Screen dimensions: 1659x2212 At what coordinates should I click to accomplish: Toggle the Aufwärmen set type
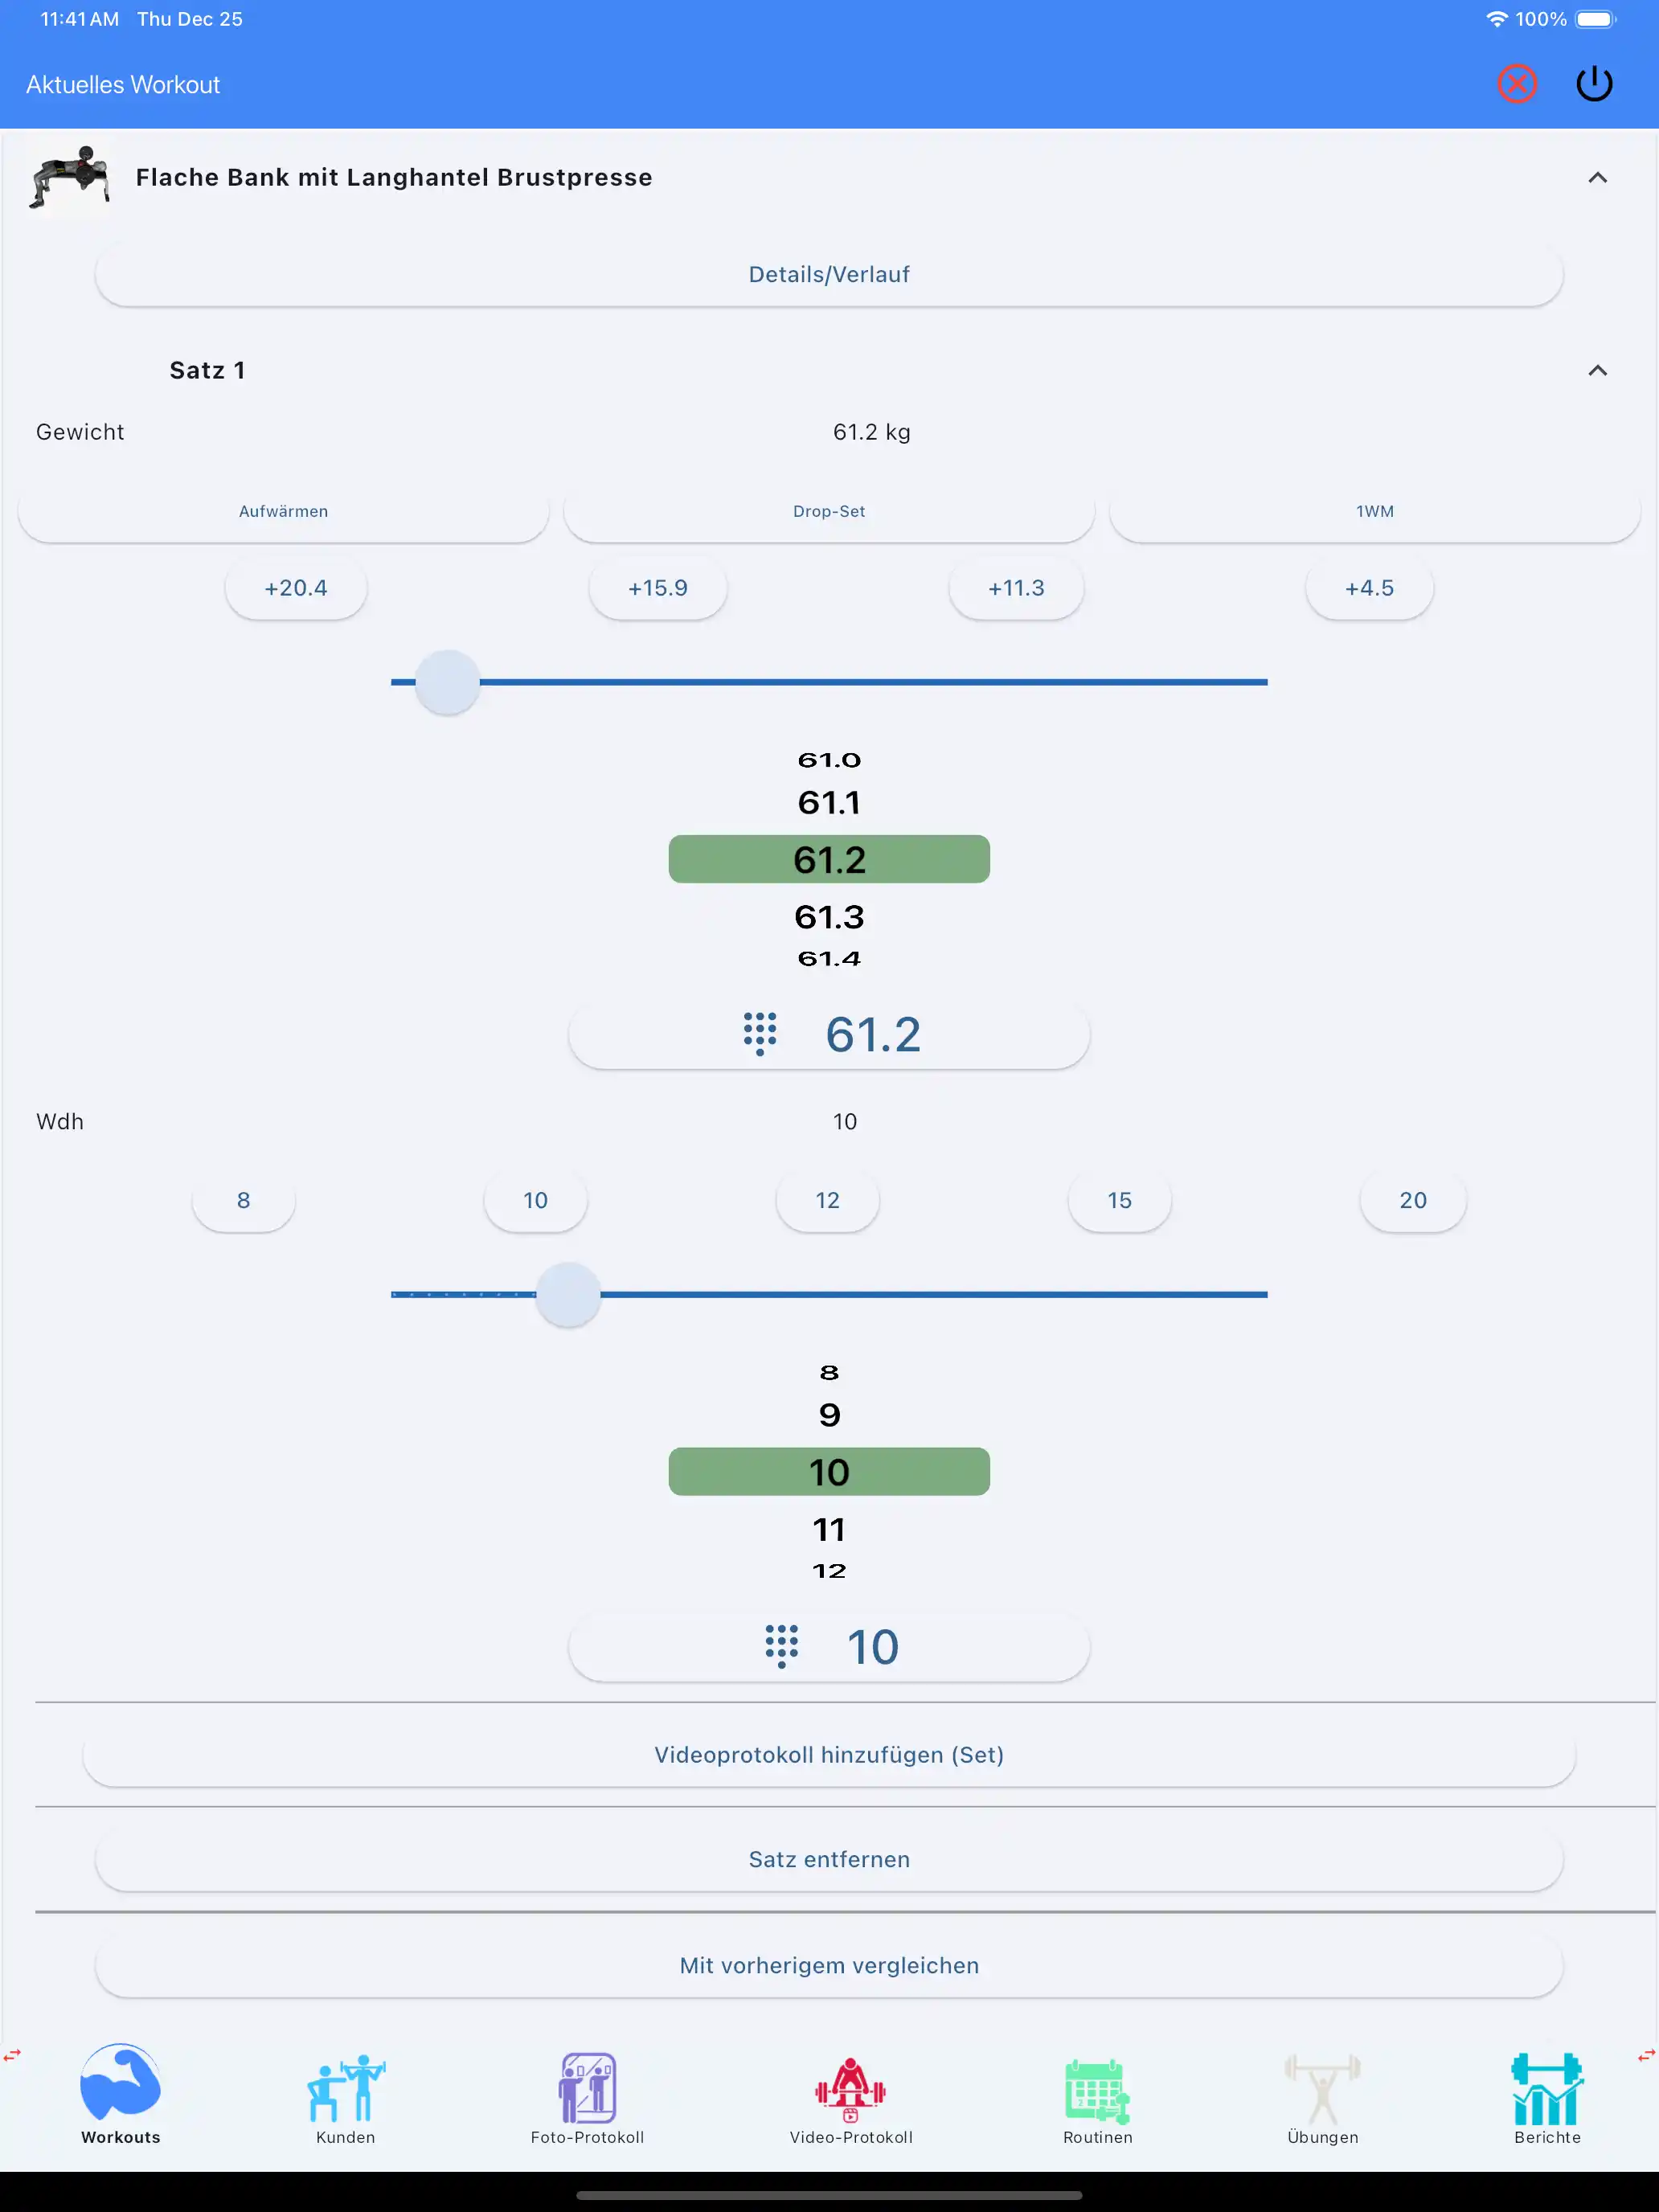click(x=283, y=511)
